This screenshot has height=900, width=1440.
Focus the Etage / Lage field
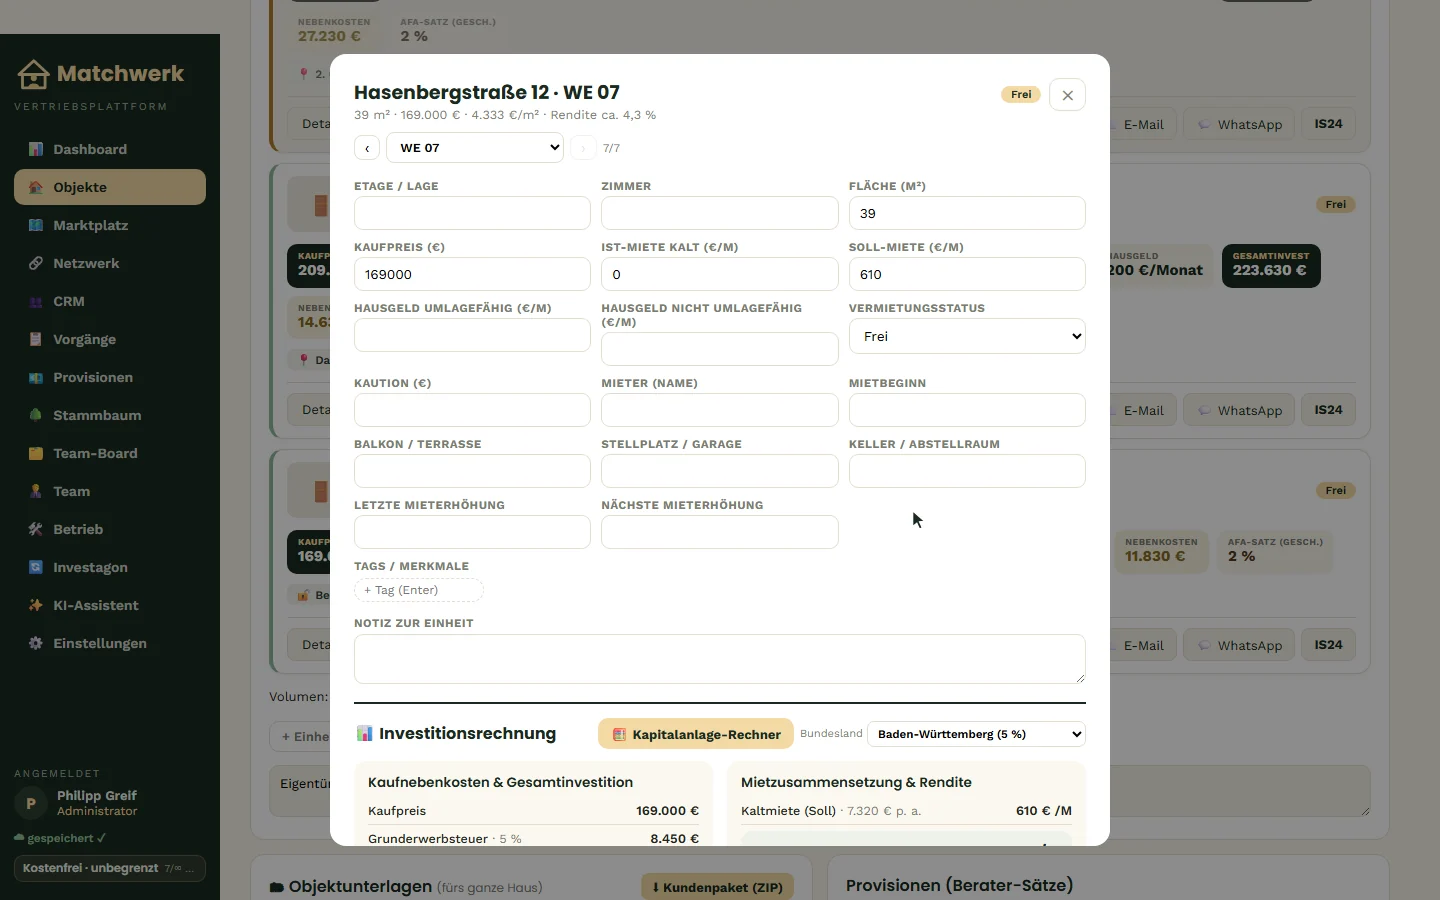pyautogui.click(x=472, y=213)
